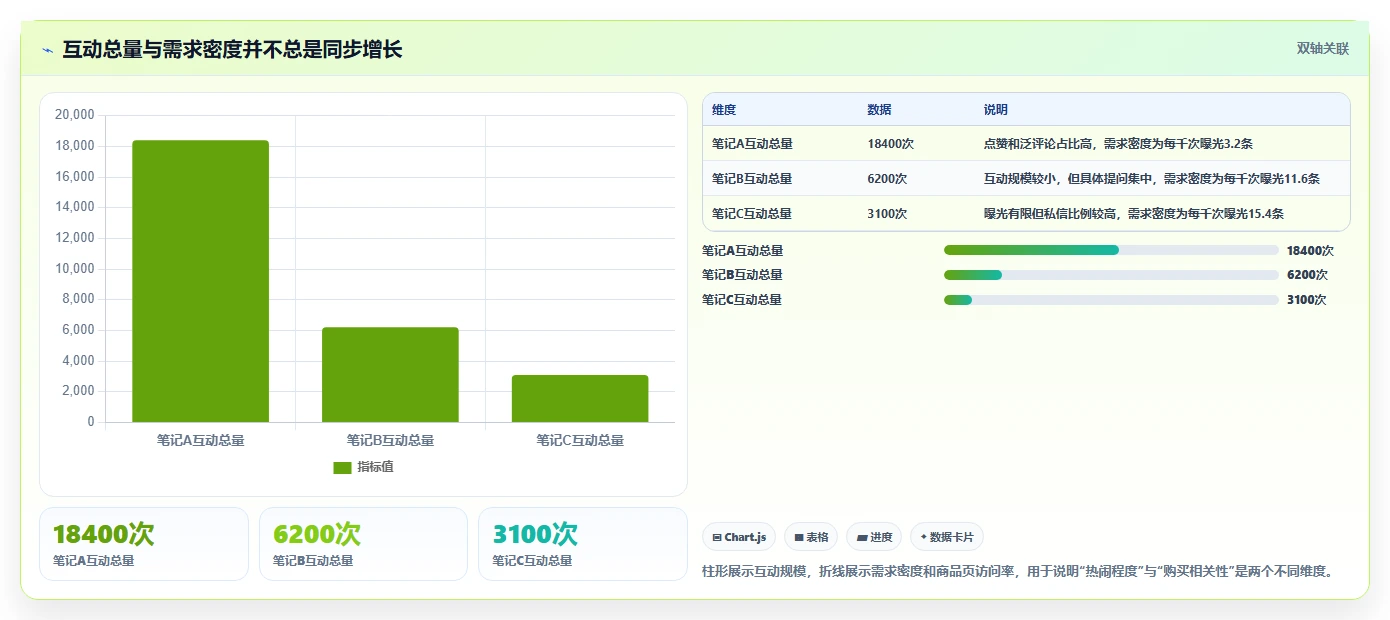The height and width of the screenshot is (620, 1390).
Task: Click the 指标值 legend text
Action: (x=376, y=467)
